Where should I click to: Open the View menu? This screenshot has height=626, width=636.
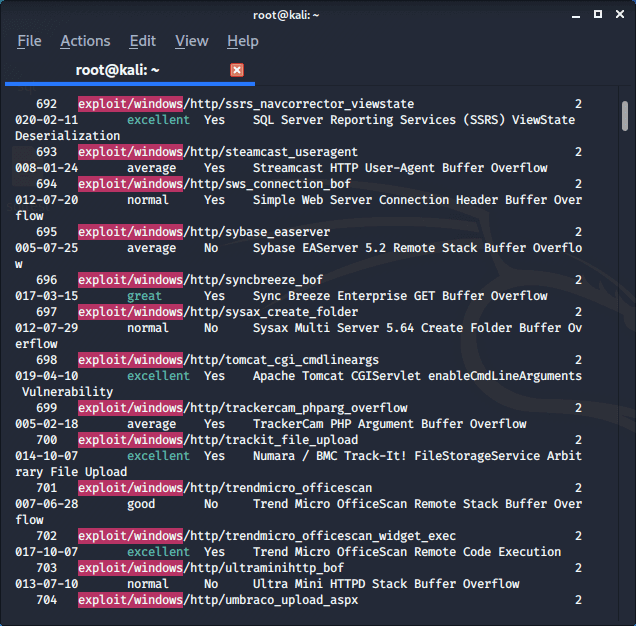[x=191, y=41]
